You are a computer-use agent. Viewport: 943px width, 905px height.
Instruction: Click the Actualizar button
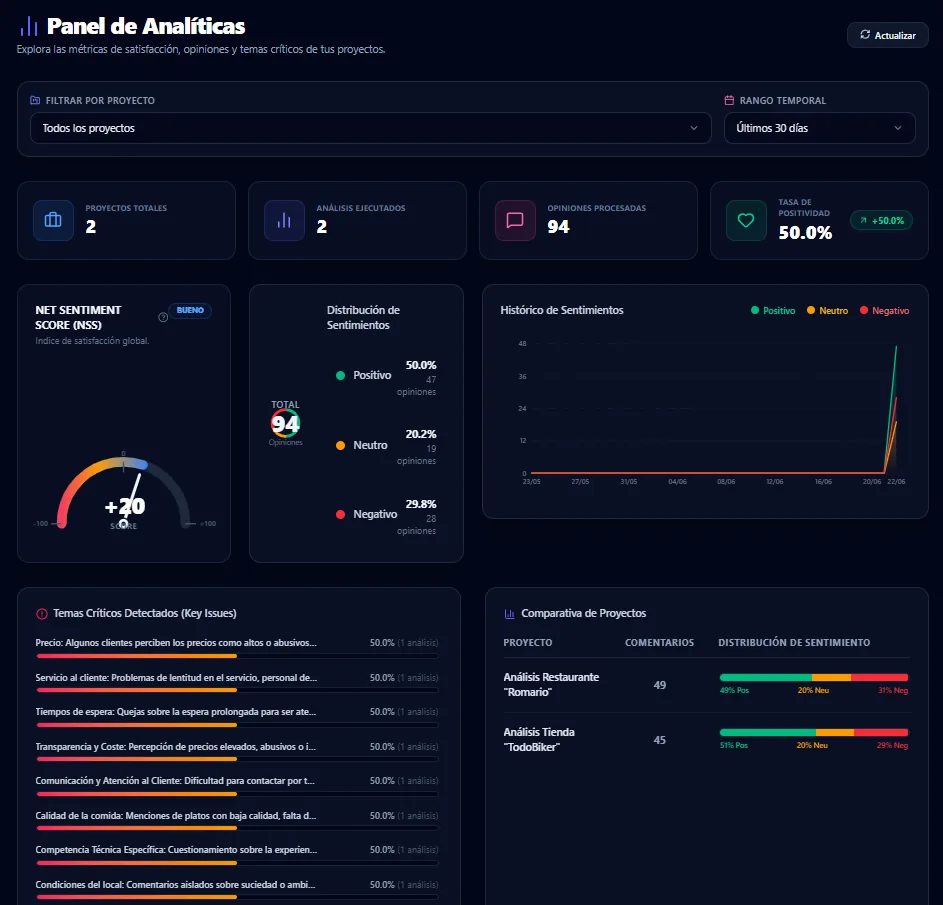887,35
